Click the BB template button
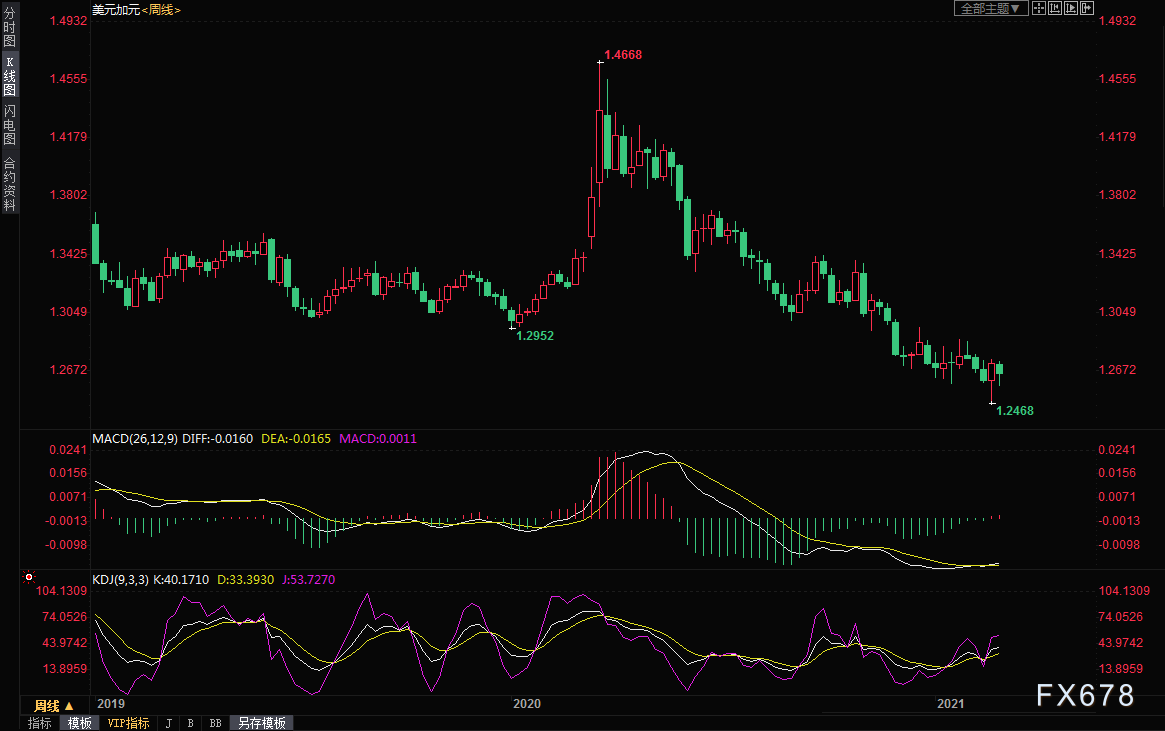 click(x=215, y=723)
